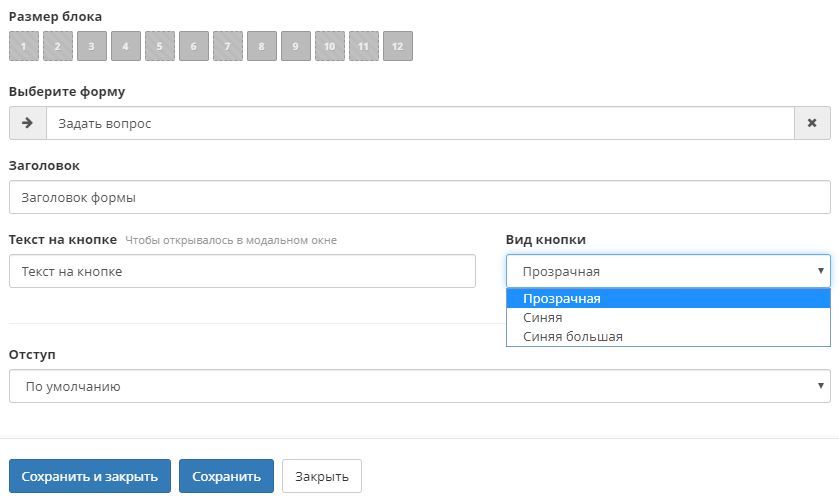
Task: Set block size to 6
Action: 194,46
